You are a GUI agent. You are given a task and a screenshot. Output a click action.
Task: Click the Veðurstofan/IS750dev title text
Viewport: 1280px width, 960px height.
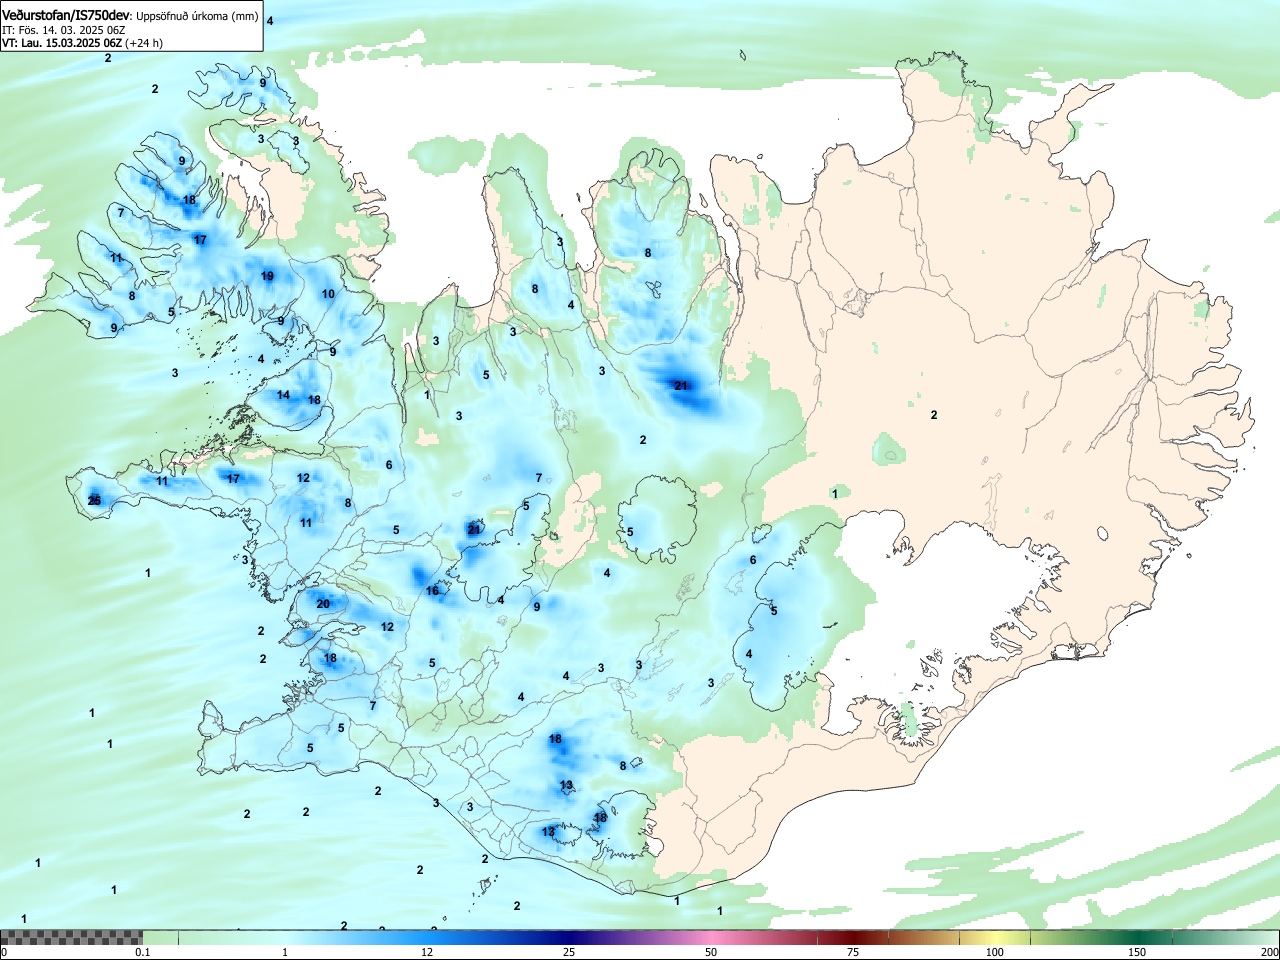click(x=66, y=16)
